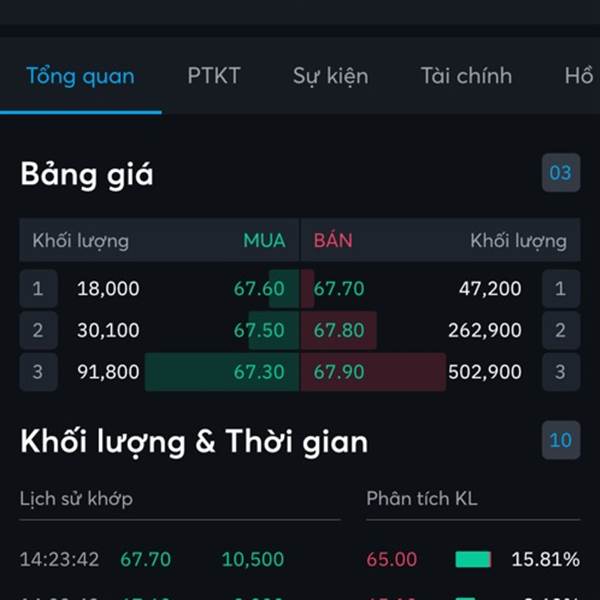The image size is (600, 600).
Task: Select buy price 67.60
Action: [259, 289]
